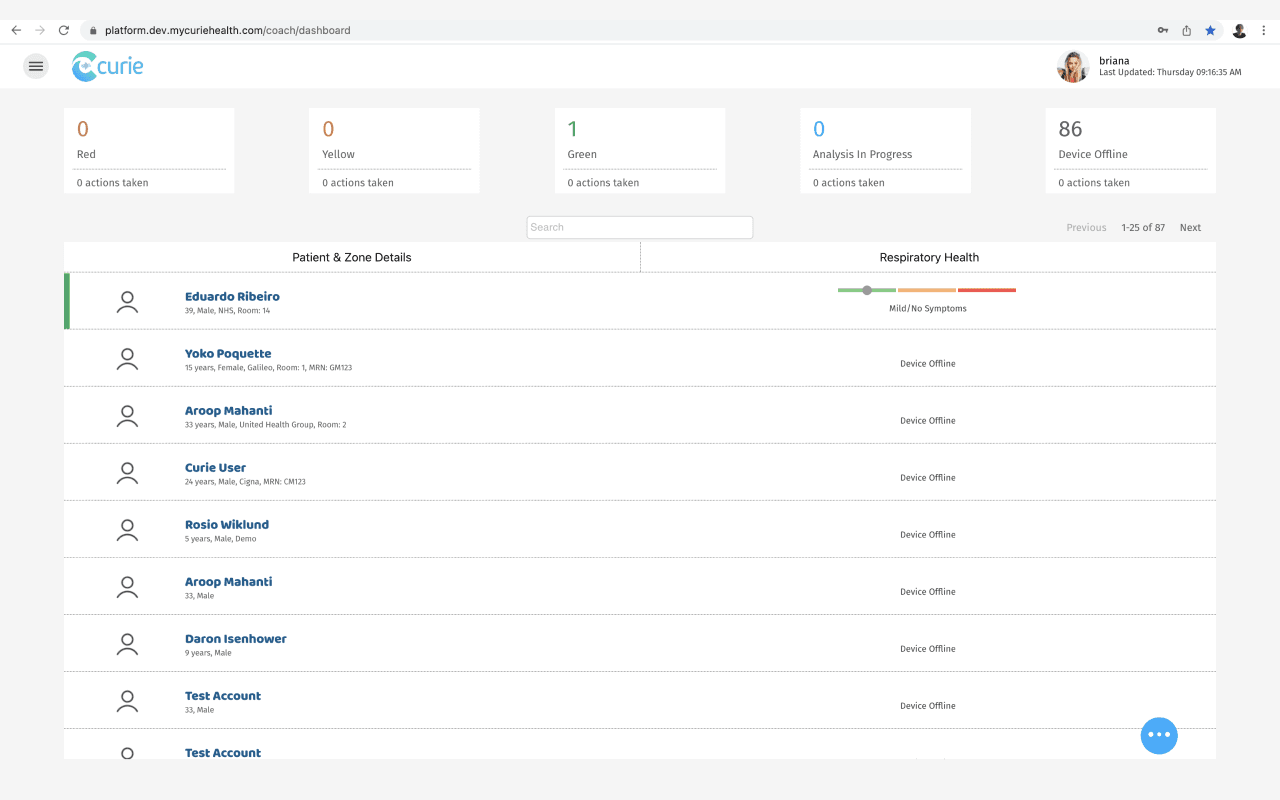1280x800 pixels.
Task: Click the Respiratory Health column header
Action: [929, 257]
